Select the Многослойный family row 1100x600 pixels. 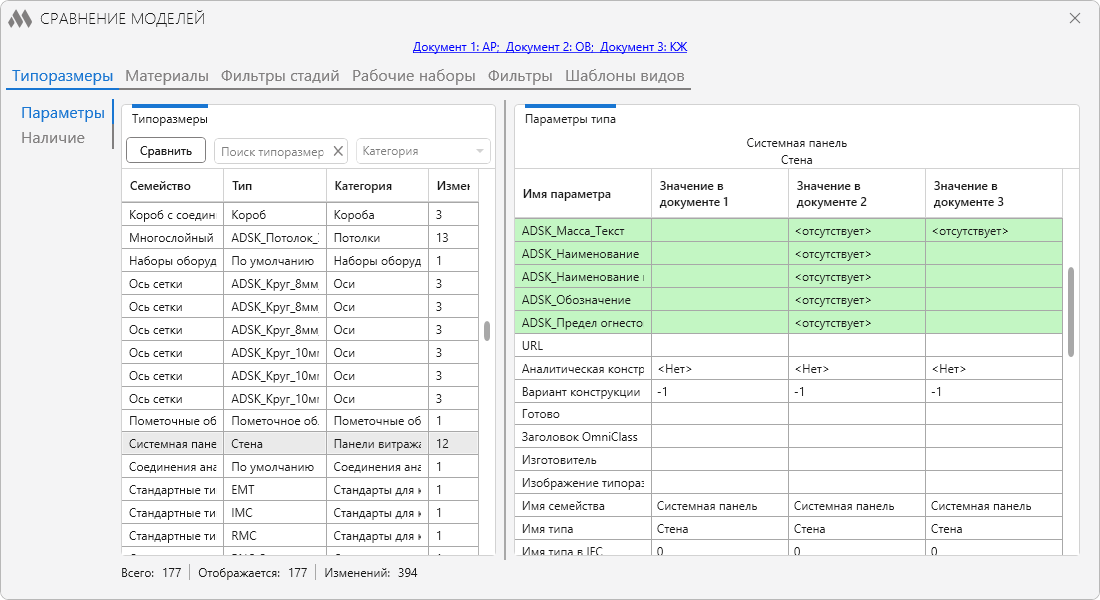(300, 238)
